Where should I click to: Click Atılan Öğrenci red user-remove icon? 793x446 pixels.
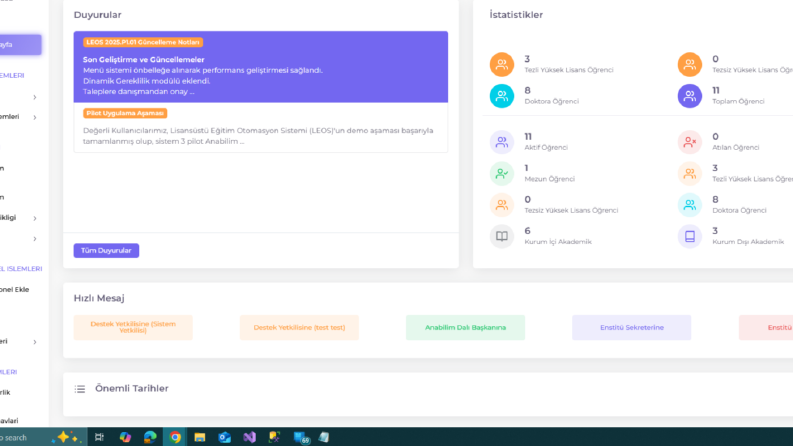(x=689, y=142)
